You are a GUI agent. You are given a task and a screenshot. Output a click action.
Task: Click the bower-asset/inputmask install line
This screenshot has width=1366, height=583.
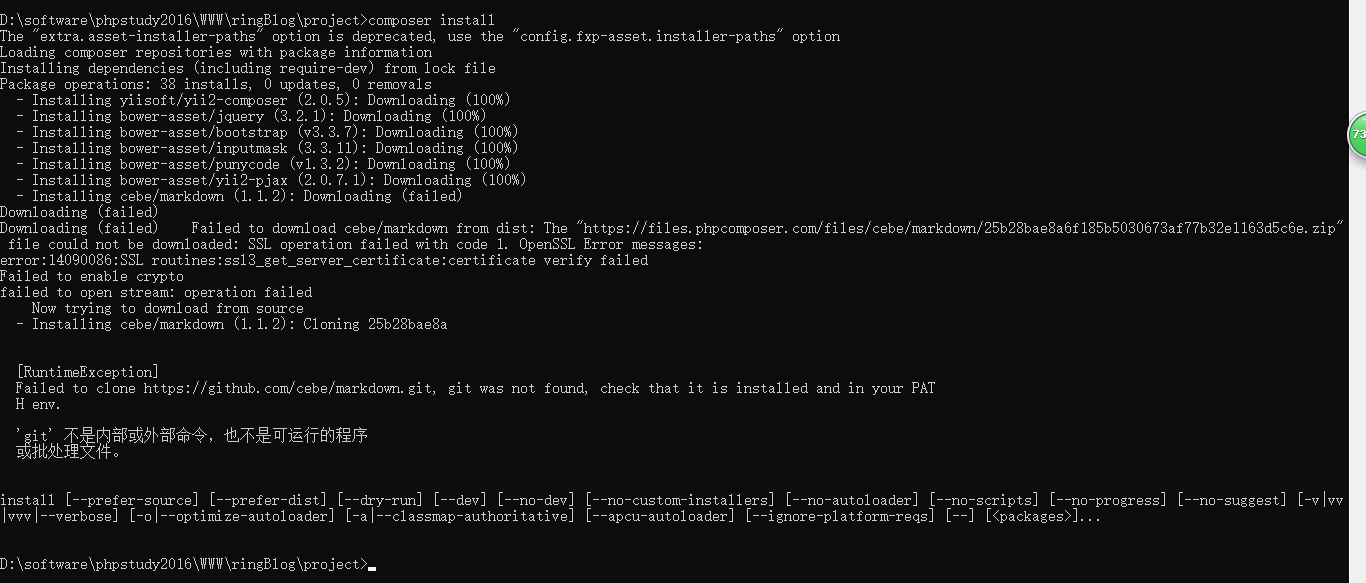tap(268, 148)
